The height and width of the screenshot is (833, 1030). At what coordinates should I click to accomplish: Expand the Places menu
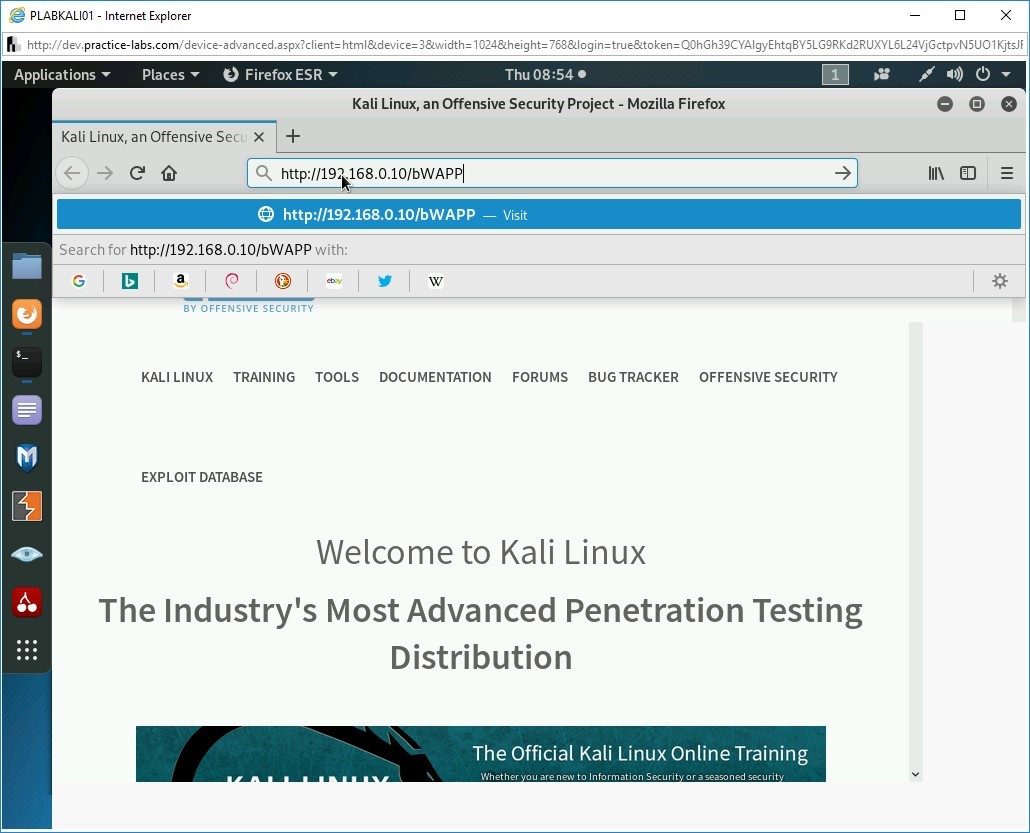[x=170, y=75]
